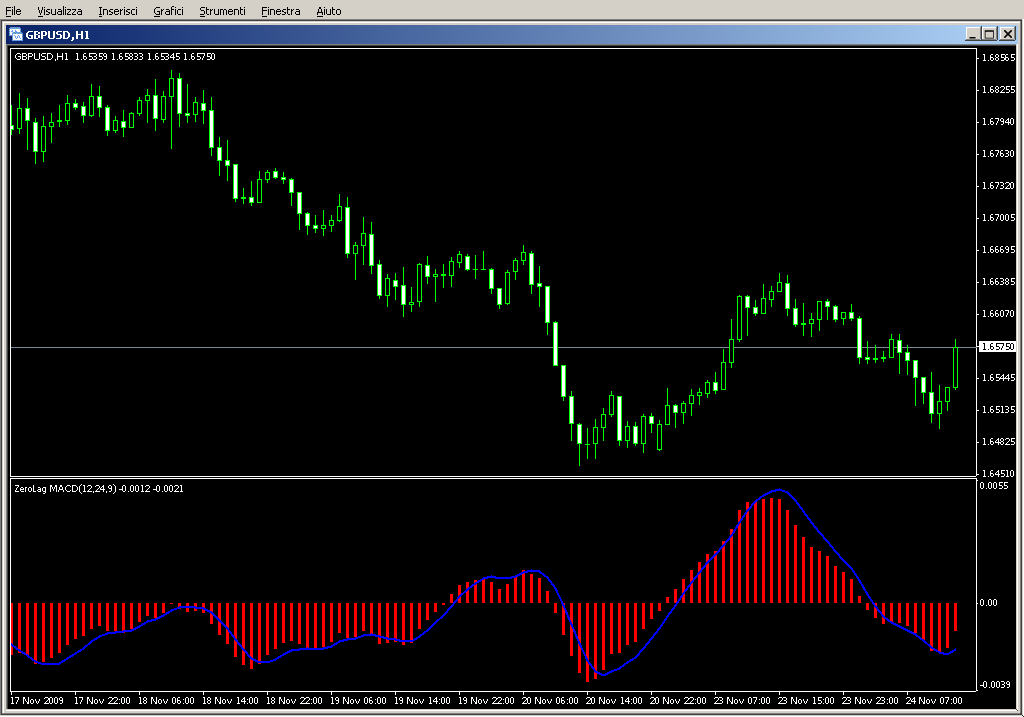Click price scale value 1.64510
The width and height of the screenshot is (1024, 717).
(999, 473)
